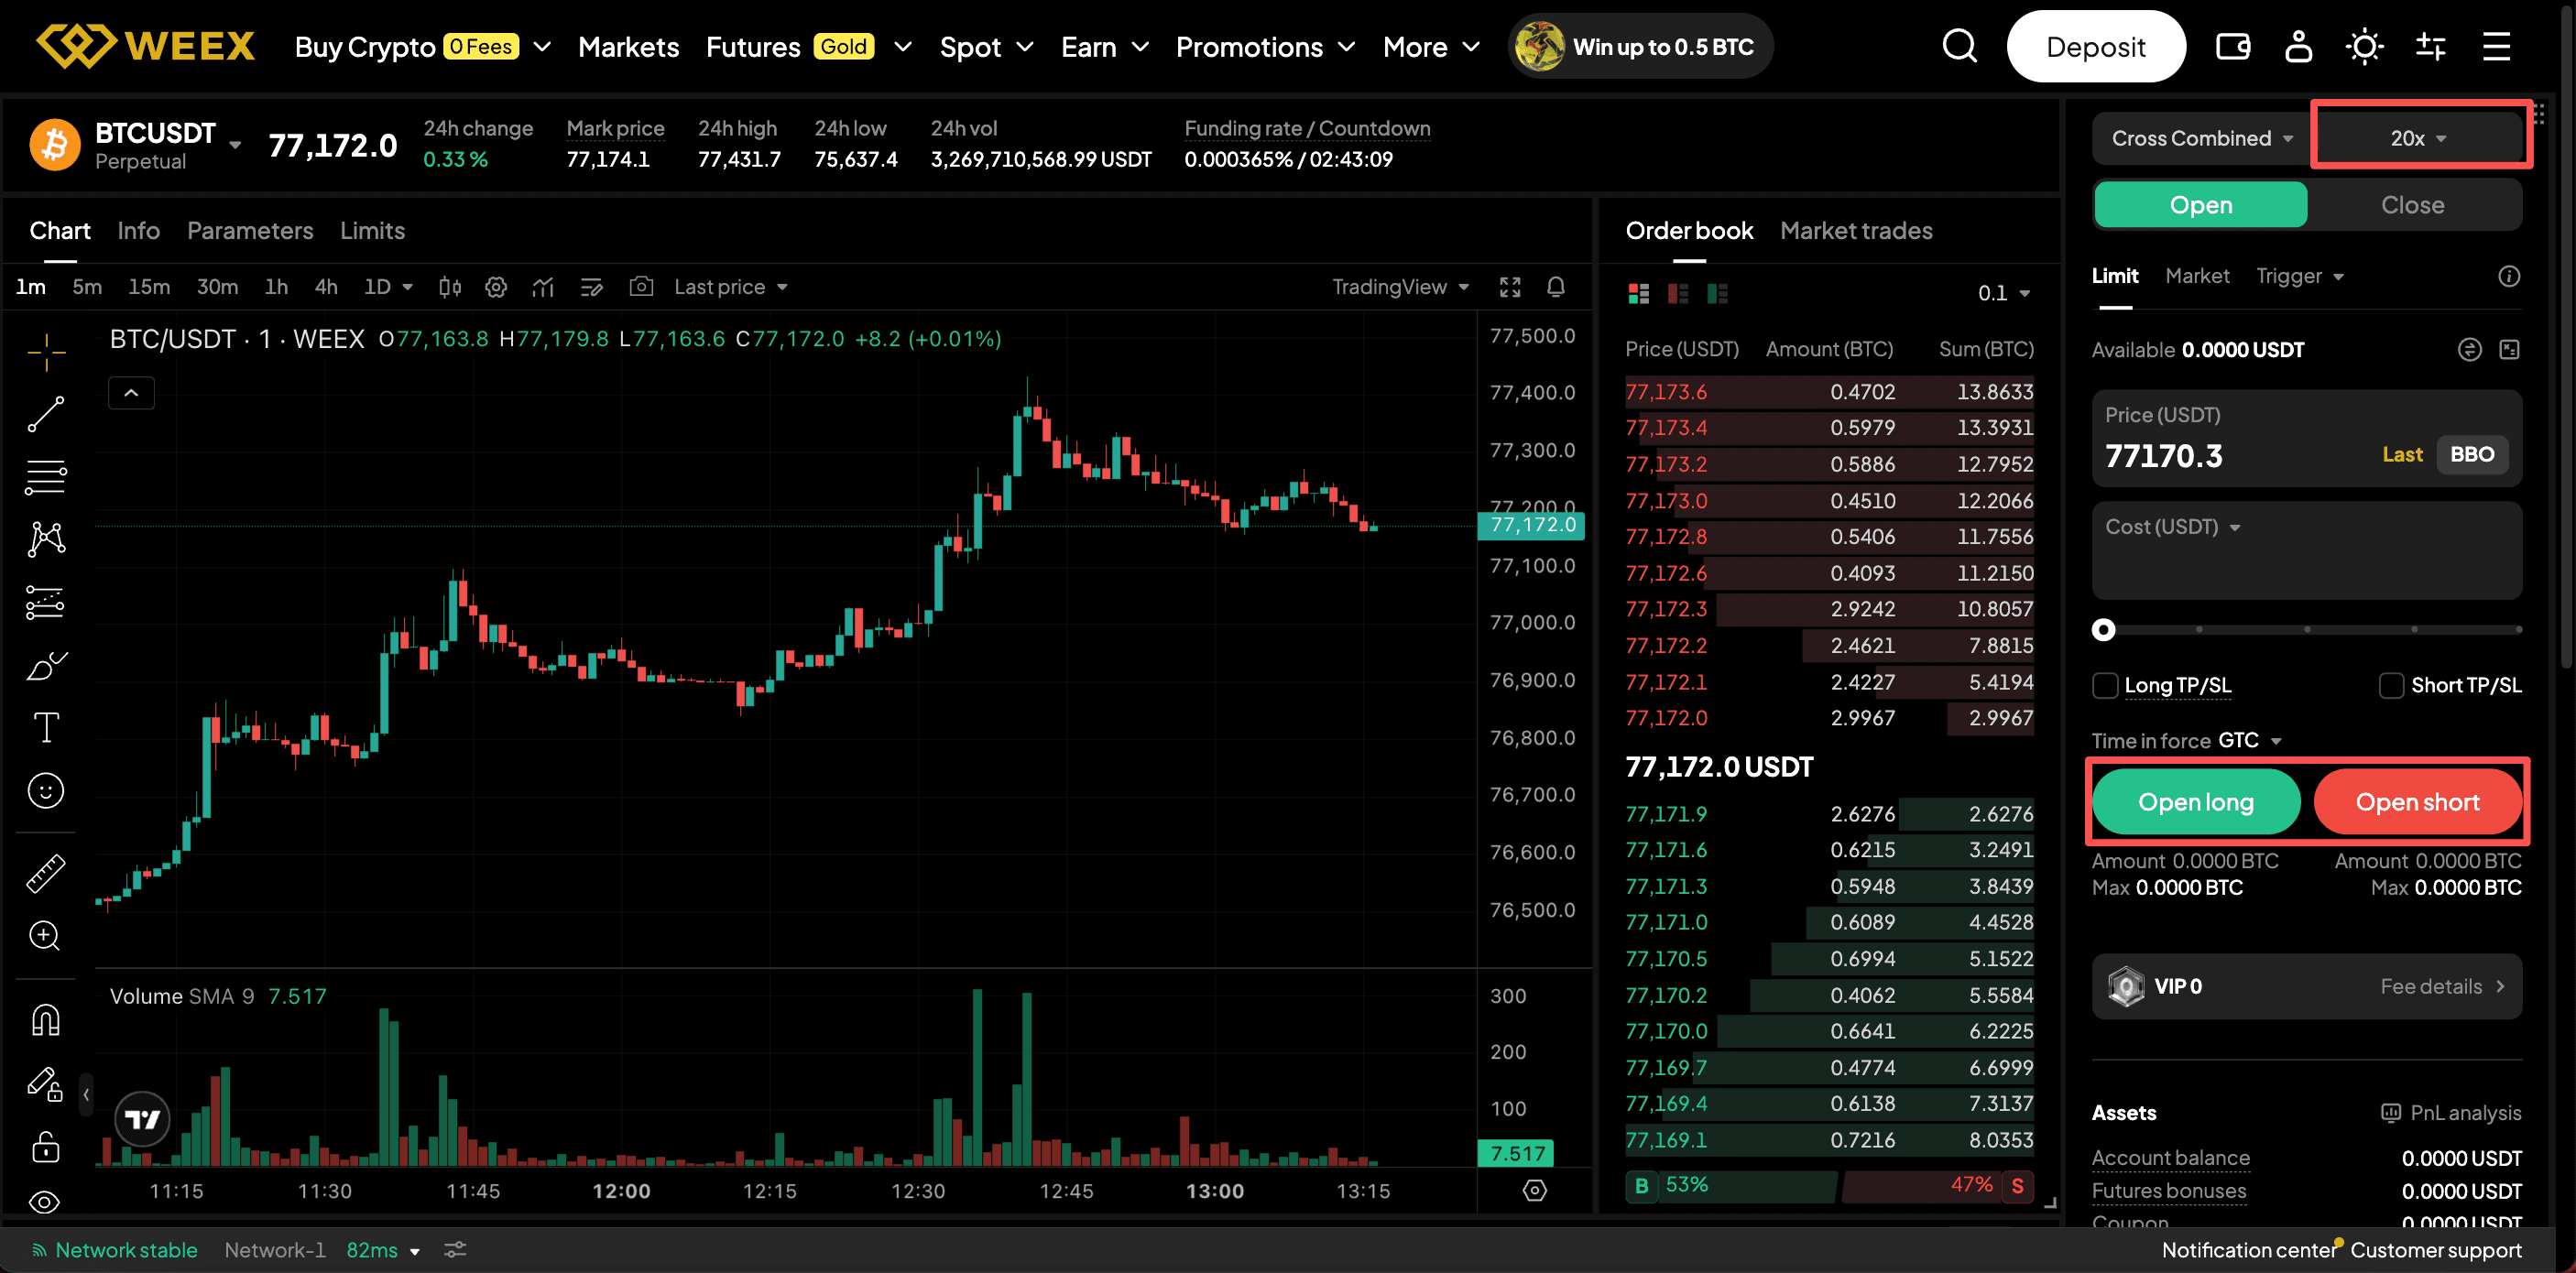Screen dimensions: 2576x1273
Task: Select the crosshair cursor tool
Action: [x=46, y=351]
